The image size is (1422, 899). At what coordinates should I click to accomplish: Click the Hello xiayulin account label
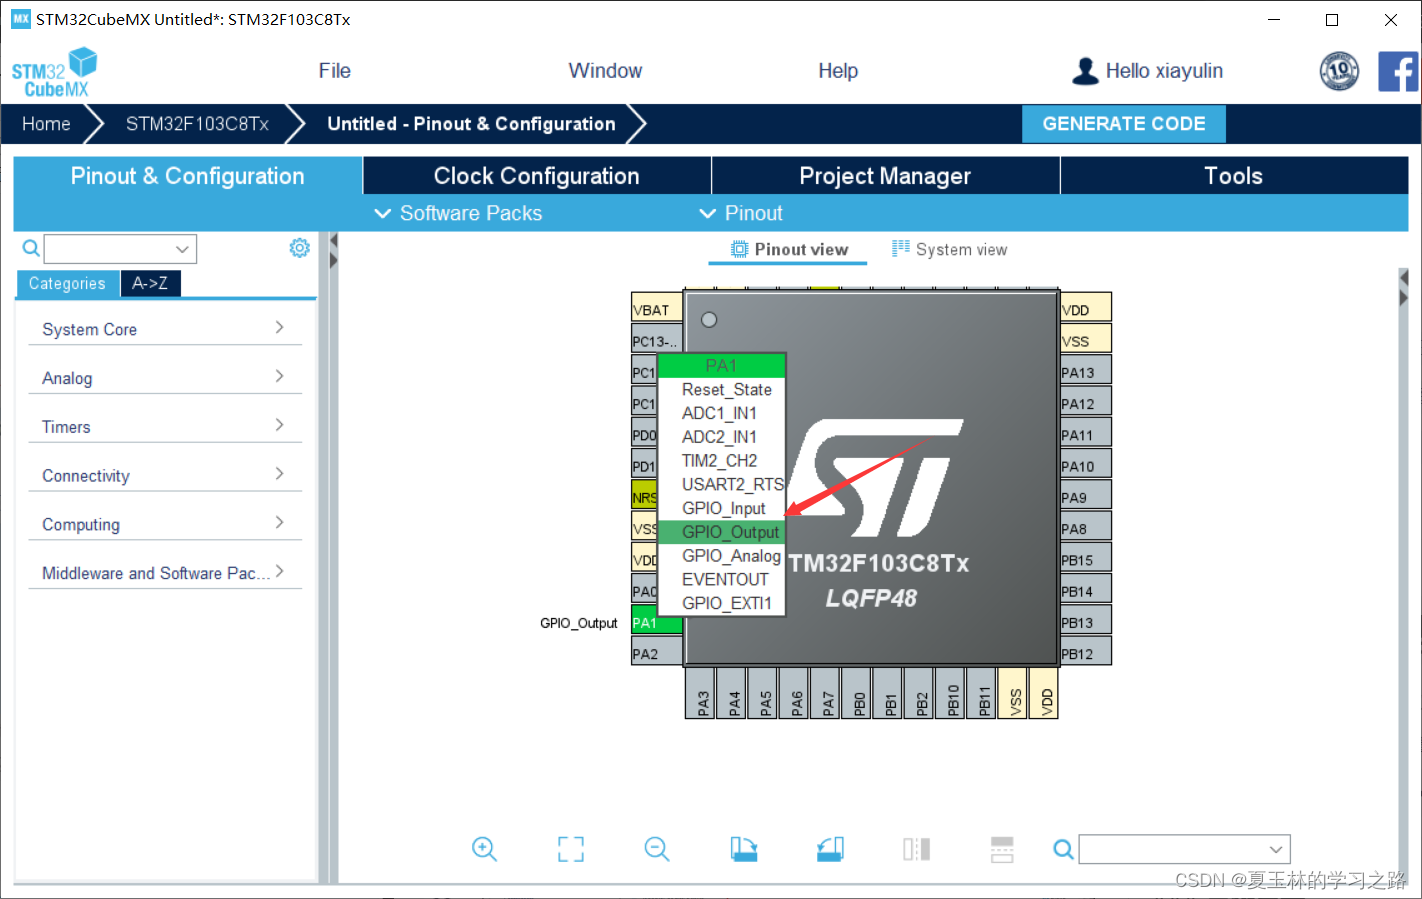pyautogui.click(x=1164, y=71)
